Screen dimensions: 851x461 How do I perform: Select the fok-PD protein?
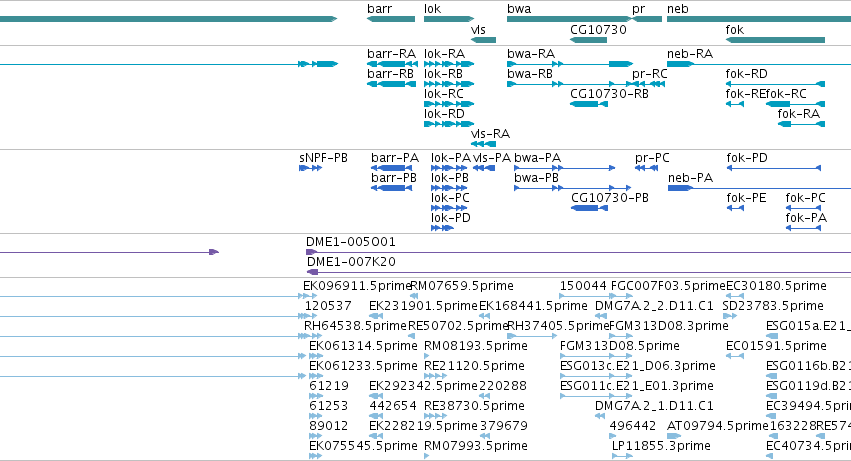pyautogui.click(x=747, y=158)
